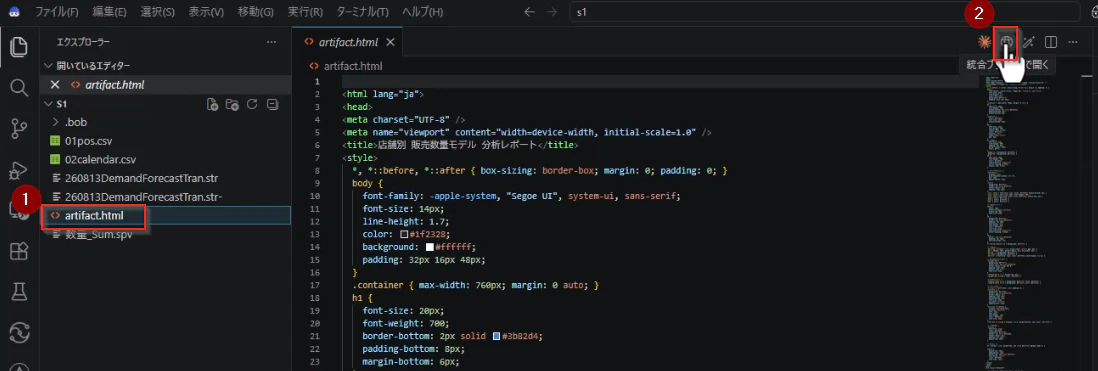Go forward with the right arrow
Screen dimensions: 1098x371
(553, 12)
